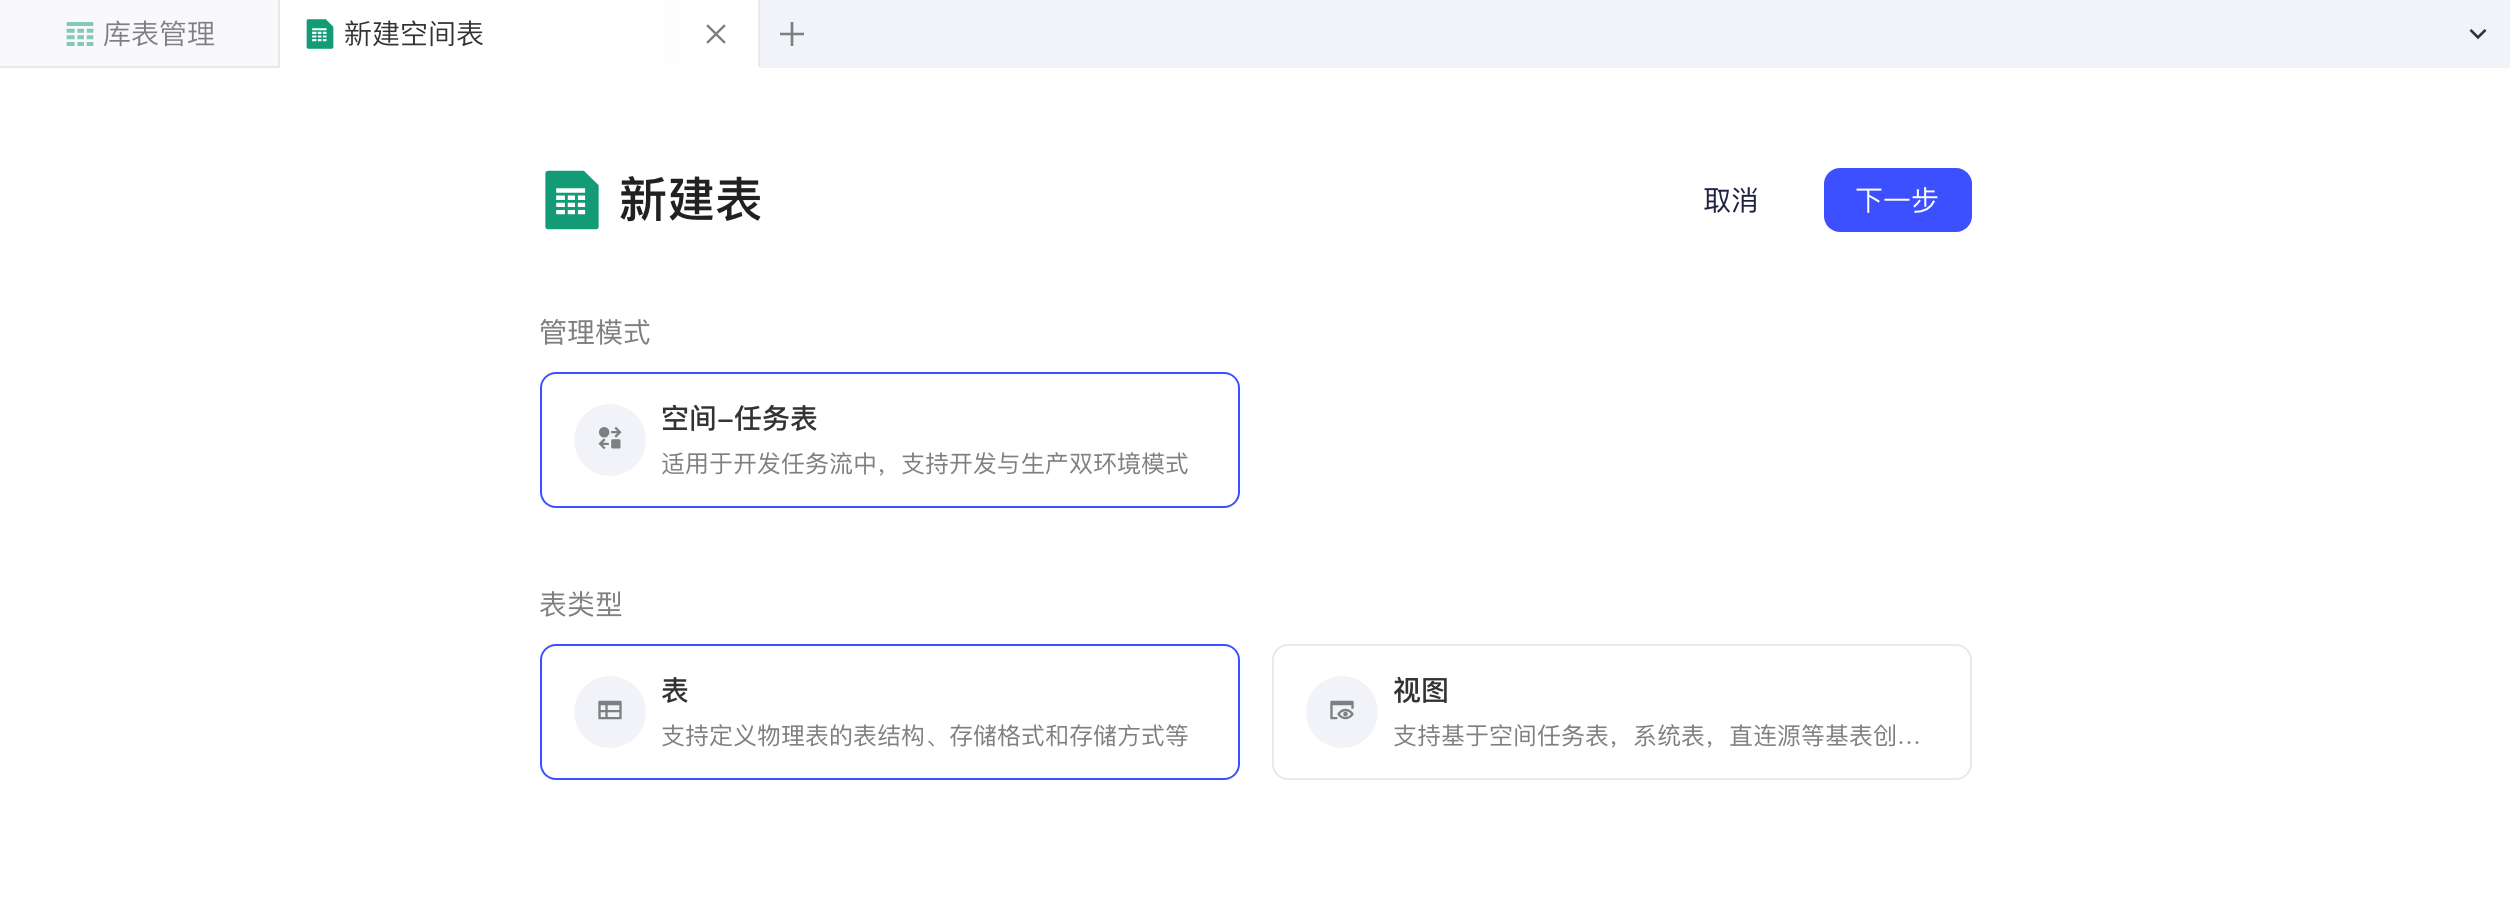This screenshot has width=2510, height=920.
Task: Close the 新建空间表 tab
Action: tap(716, 34)
